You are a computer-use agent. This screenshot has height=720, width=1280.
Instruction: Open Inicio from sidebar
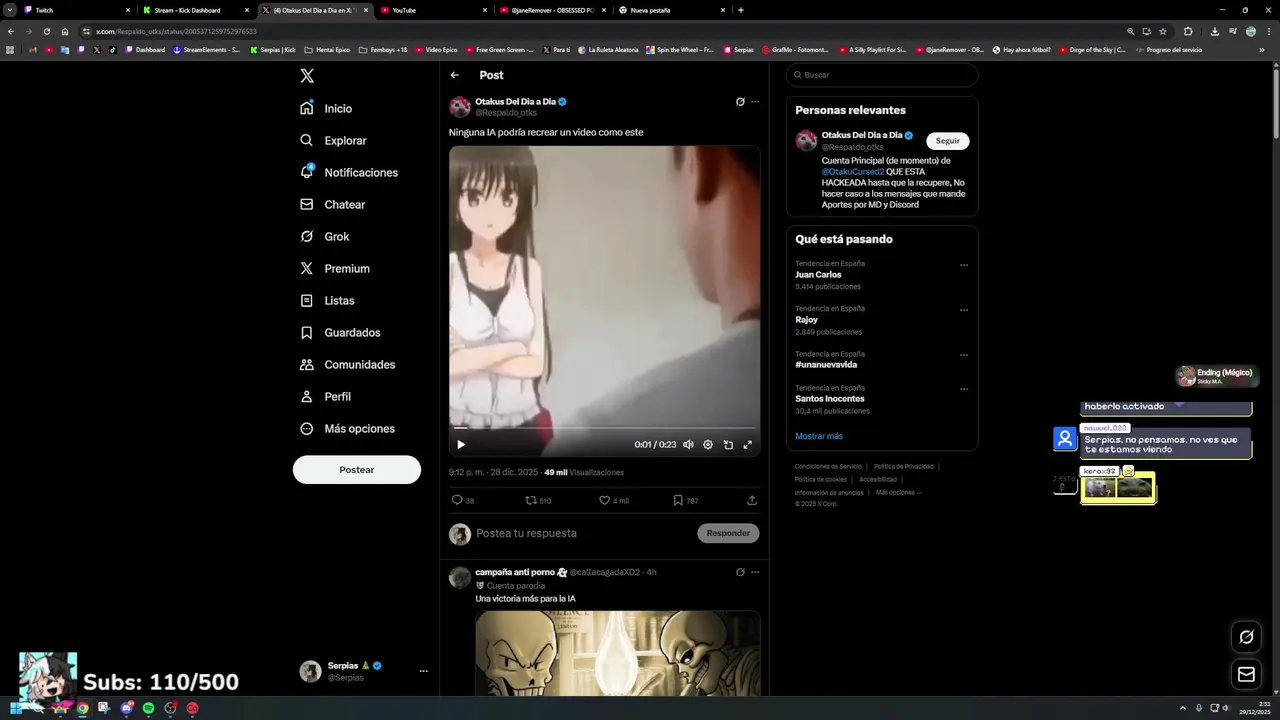326,108
